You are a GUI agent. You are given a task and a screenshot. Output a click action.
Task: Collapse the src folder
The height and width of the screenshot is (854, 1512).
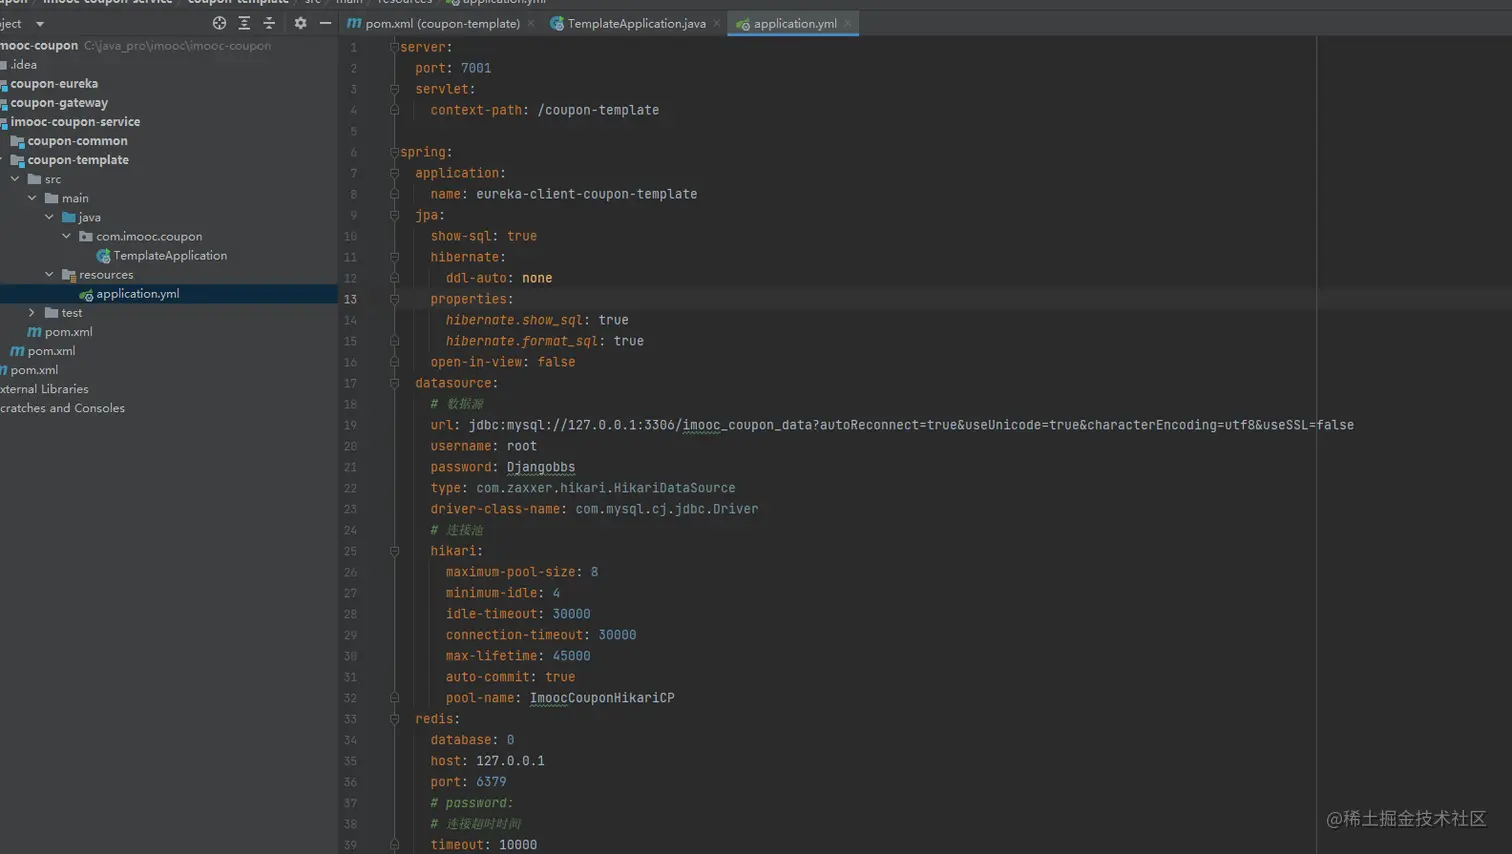tap(15, 179)
